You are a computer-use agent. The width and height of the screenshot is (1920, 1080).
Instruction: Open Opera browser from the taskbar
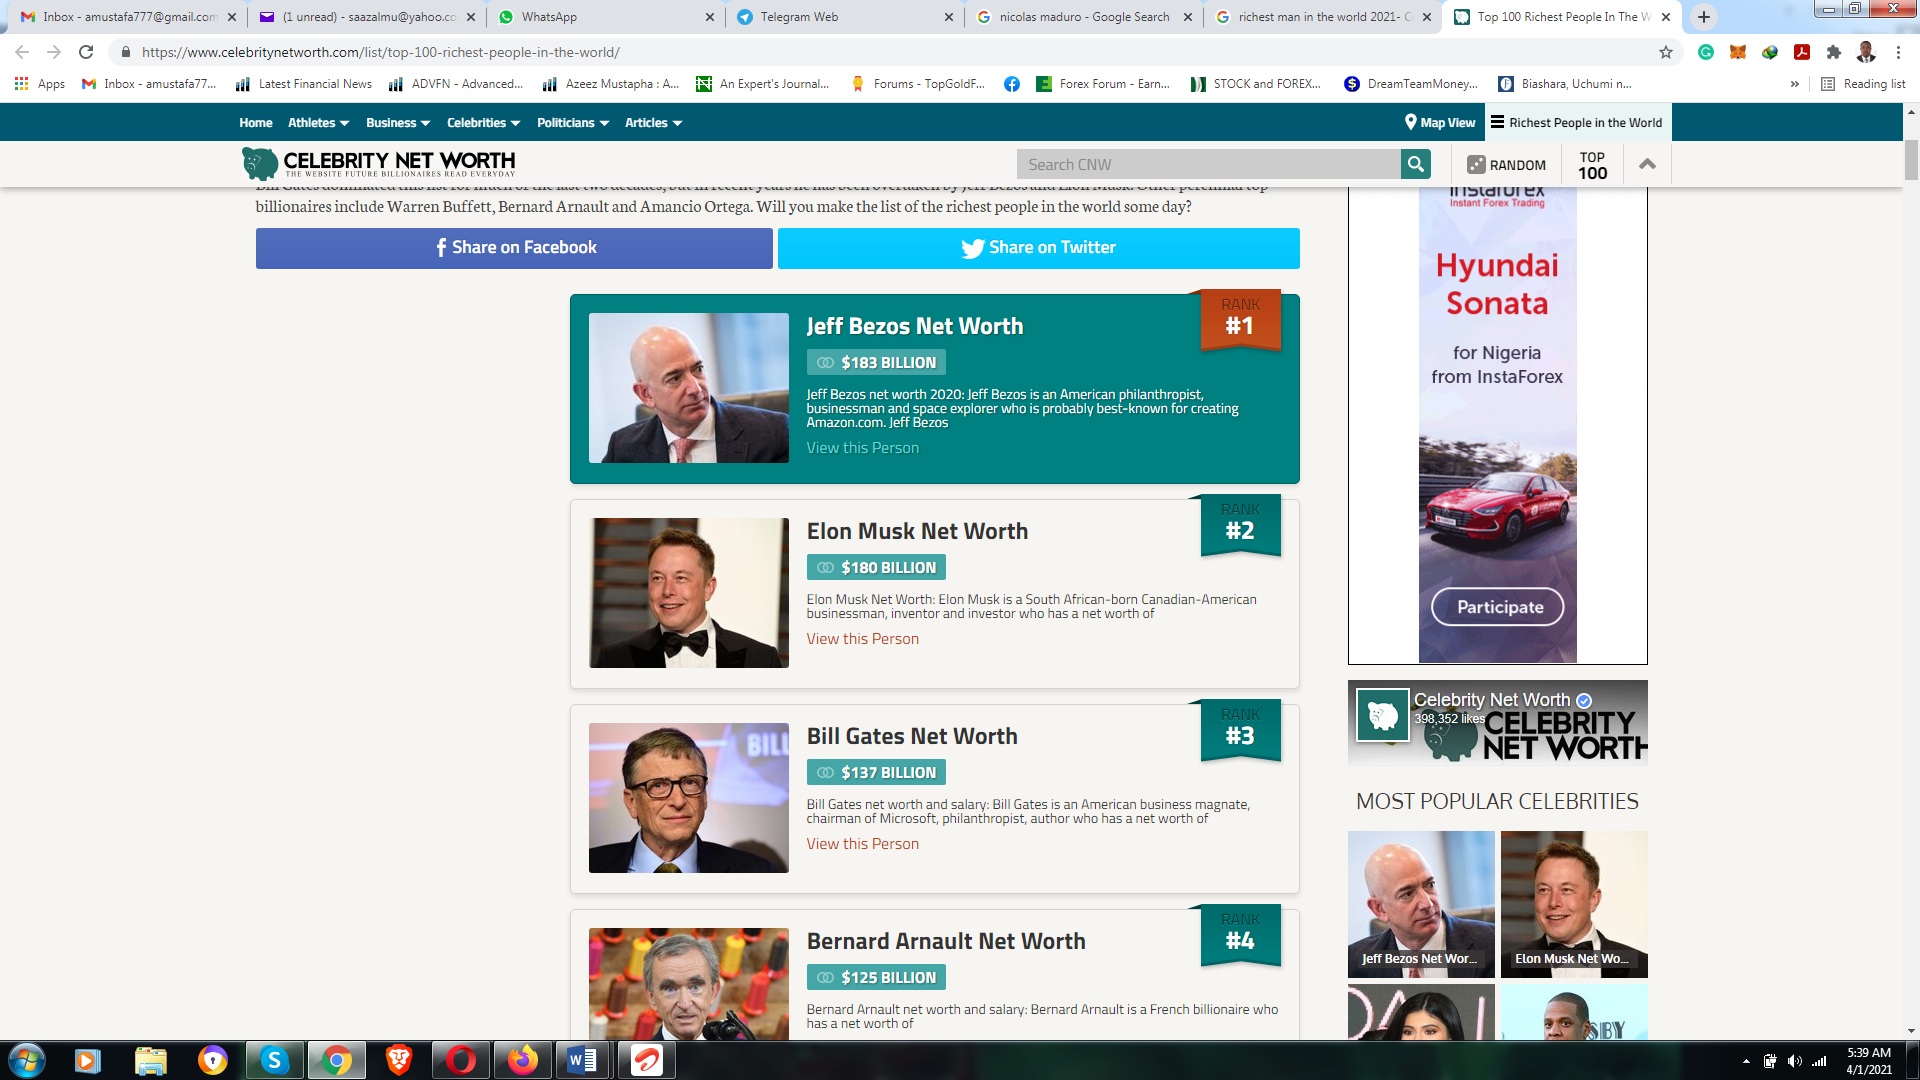461,1060
